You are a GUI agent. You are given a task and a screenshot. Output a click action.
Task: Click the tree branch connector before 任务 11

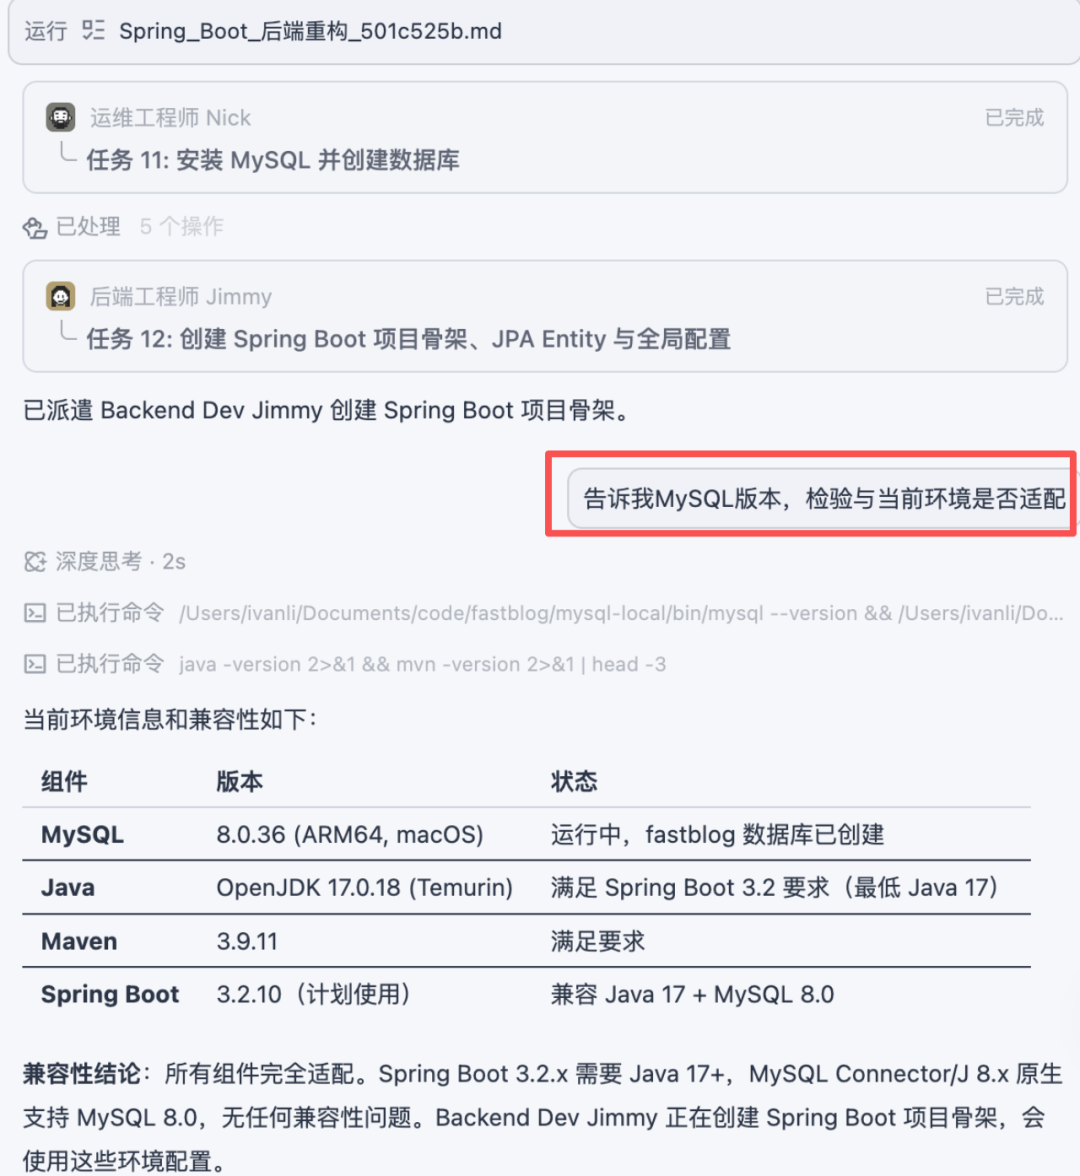tap(68, 153)
